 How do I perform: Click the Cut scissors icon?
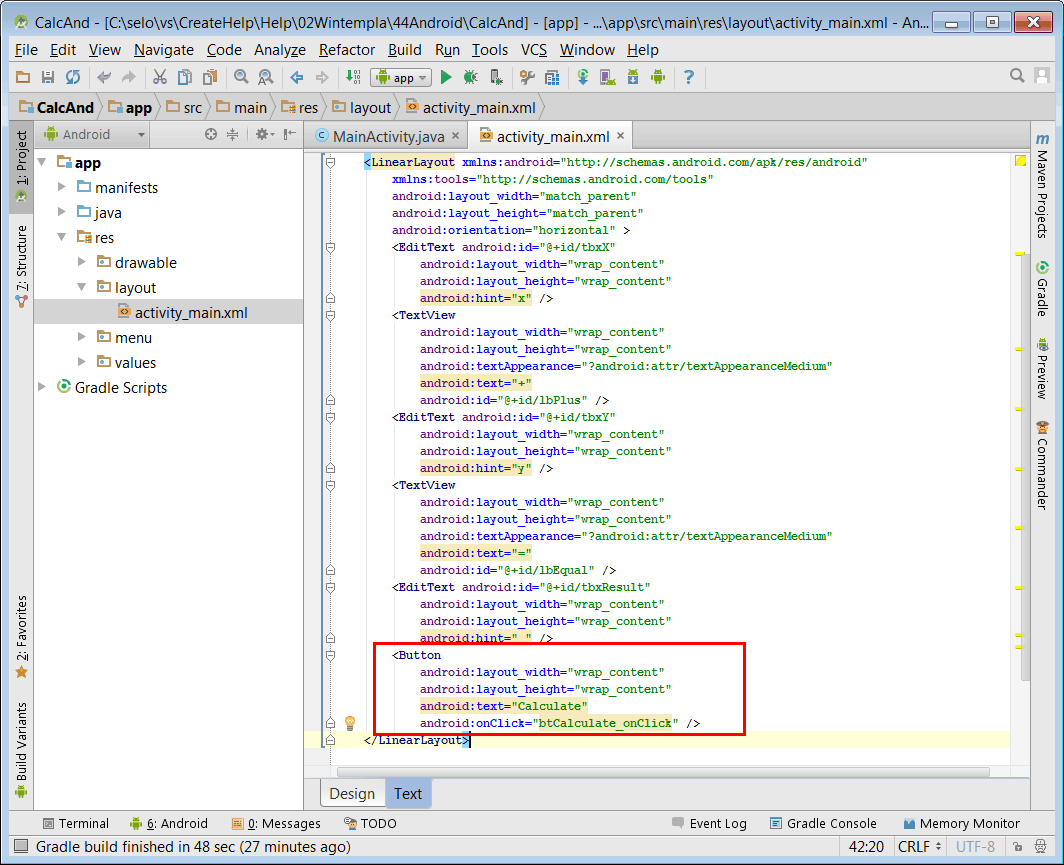[160, 77]
